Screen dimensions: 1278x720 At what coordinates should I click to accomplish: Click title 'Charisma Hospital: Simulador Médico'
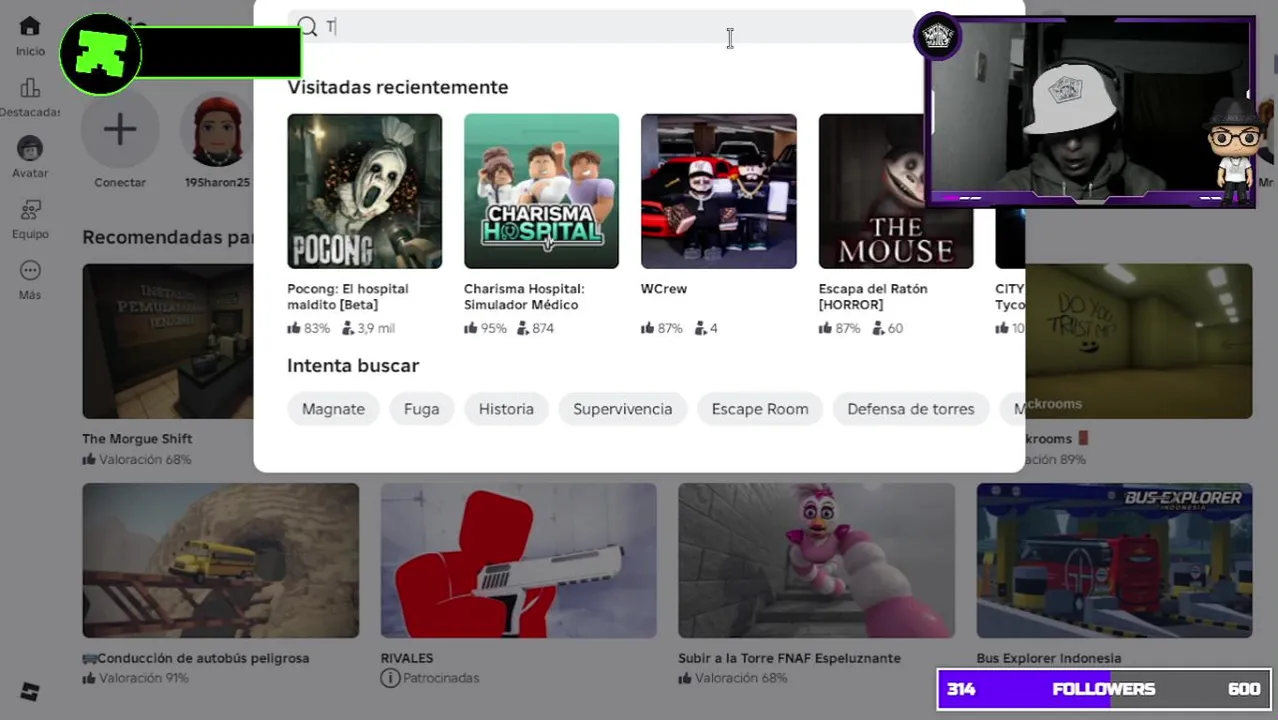tap(524, 296)
